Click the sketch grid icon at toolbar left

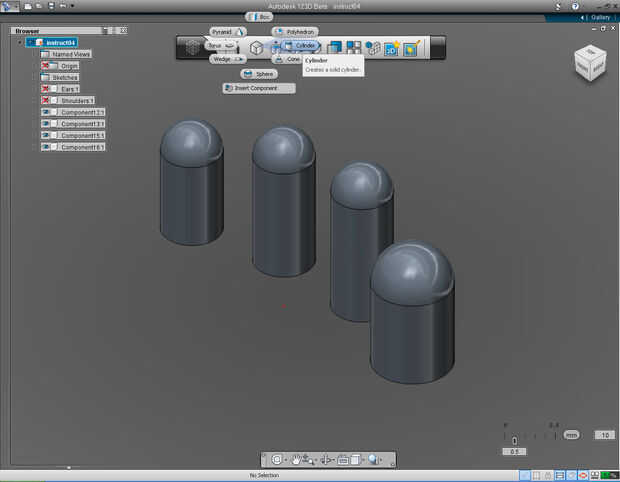192,48
